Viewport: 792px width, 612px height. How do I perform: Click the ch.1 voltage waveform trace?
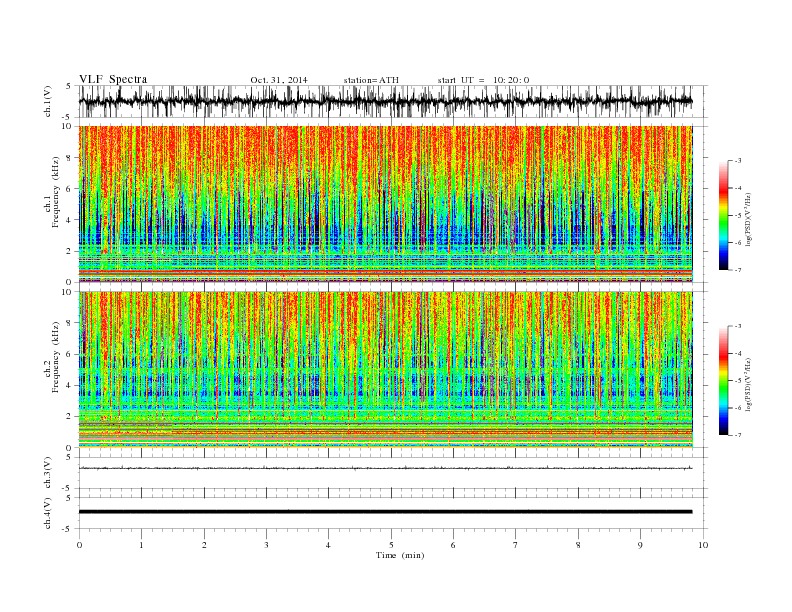[x=385, y=101]
